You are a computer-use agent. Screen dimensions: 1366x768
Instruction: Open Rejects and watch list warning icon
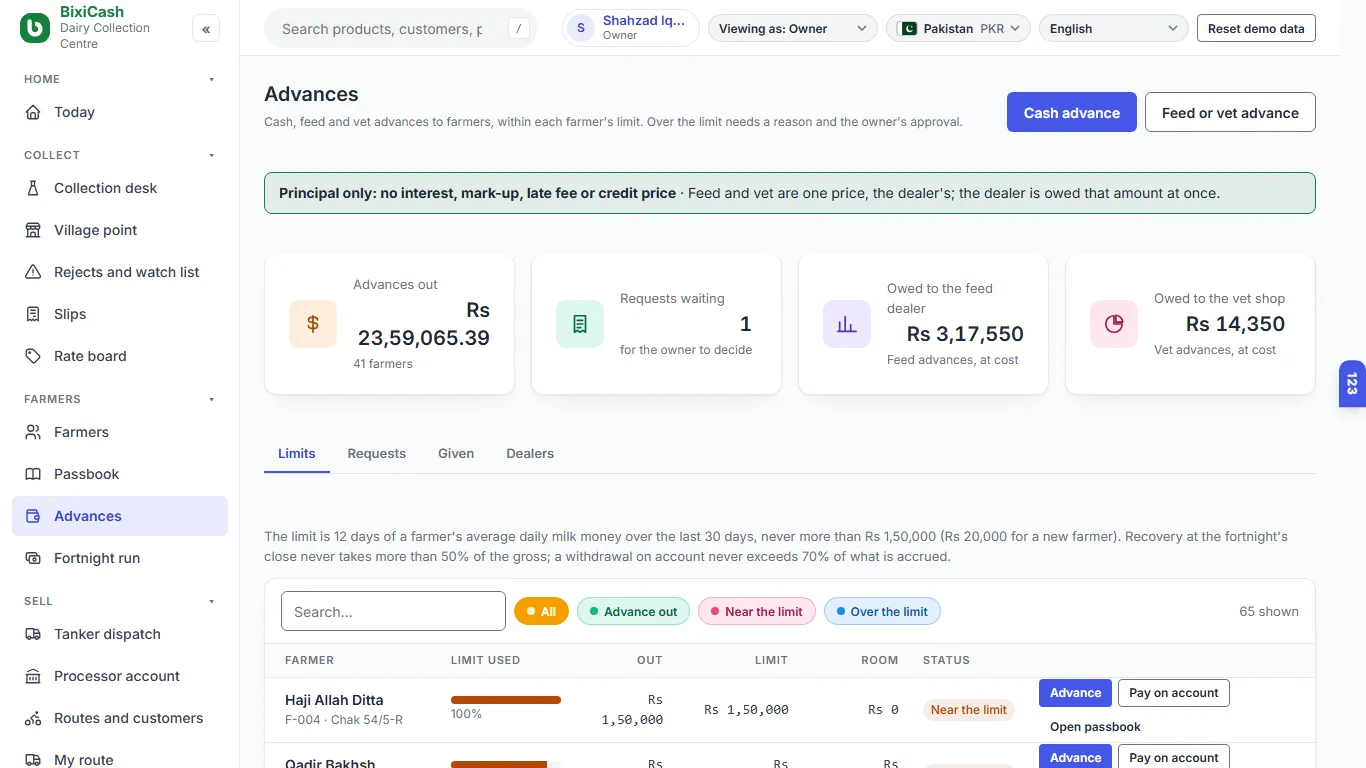33,272
